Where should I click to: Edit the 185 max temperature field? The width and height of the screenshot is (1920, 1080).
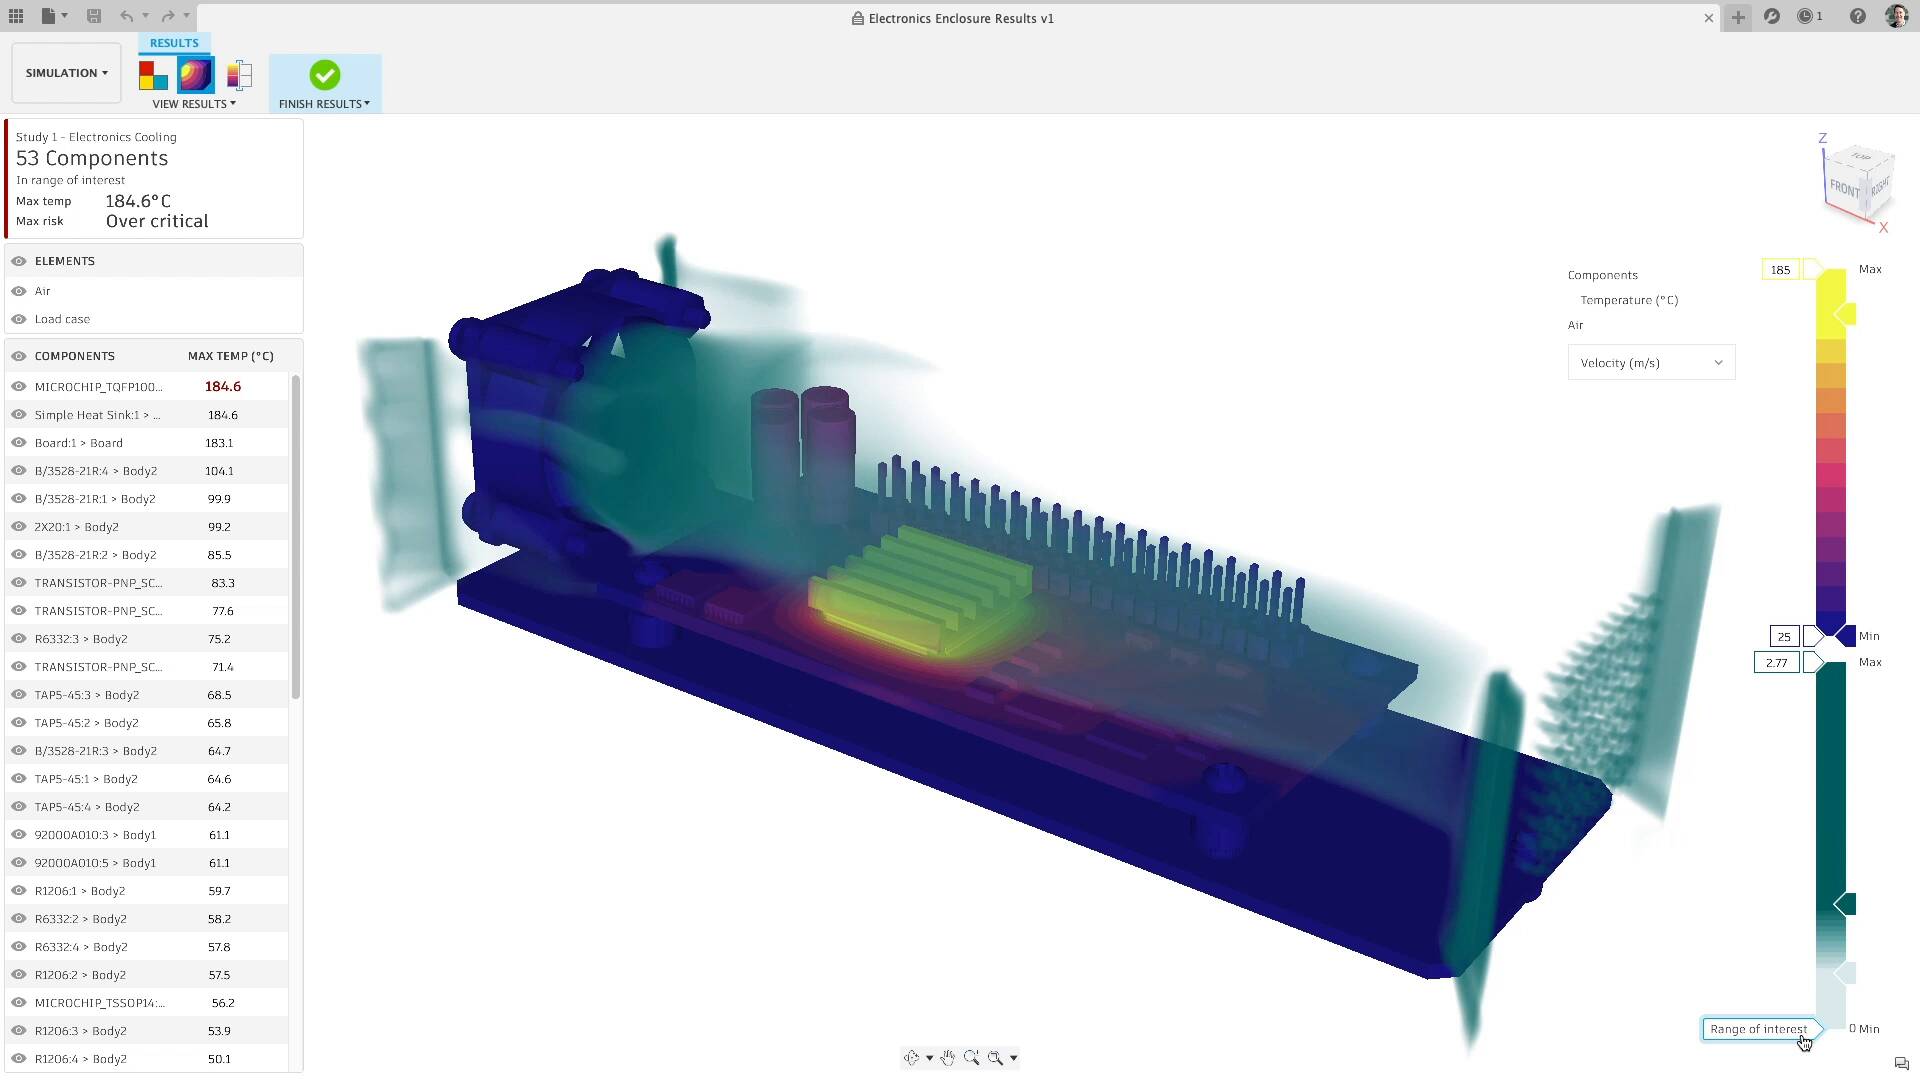click(x=1780, y=270)
